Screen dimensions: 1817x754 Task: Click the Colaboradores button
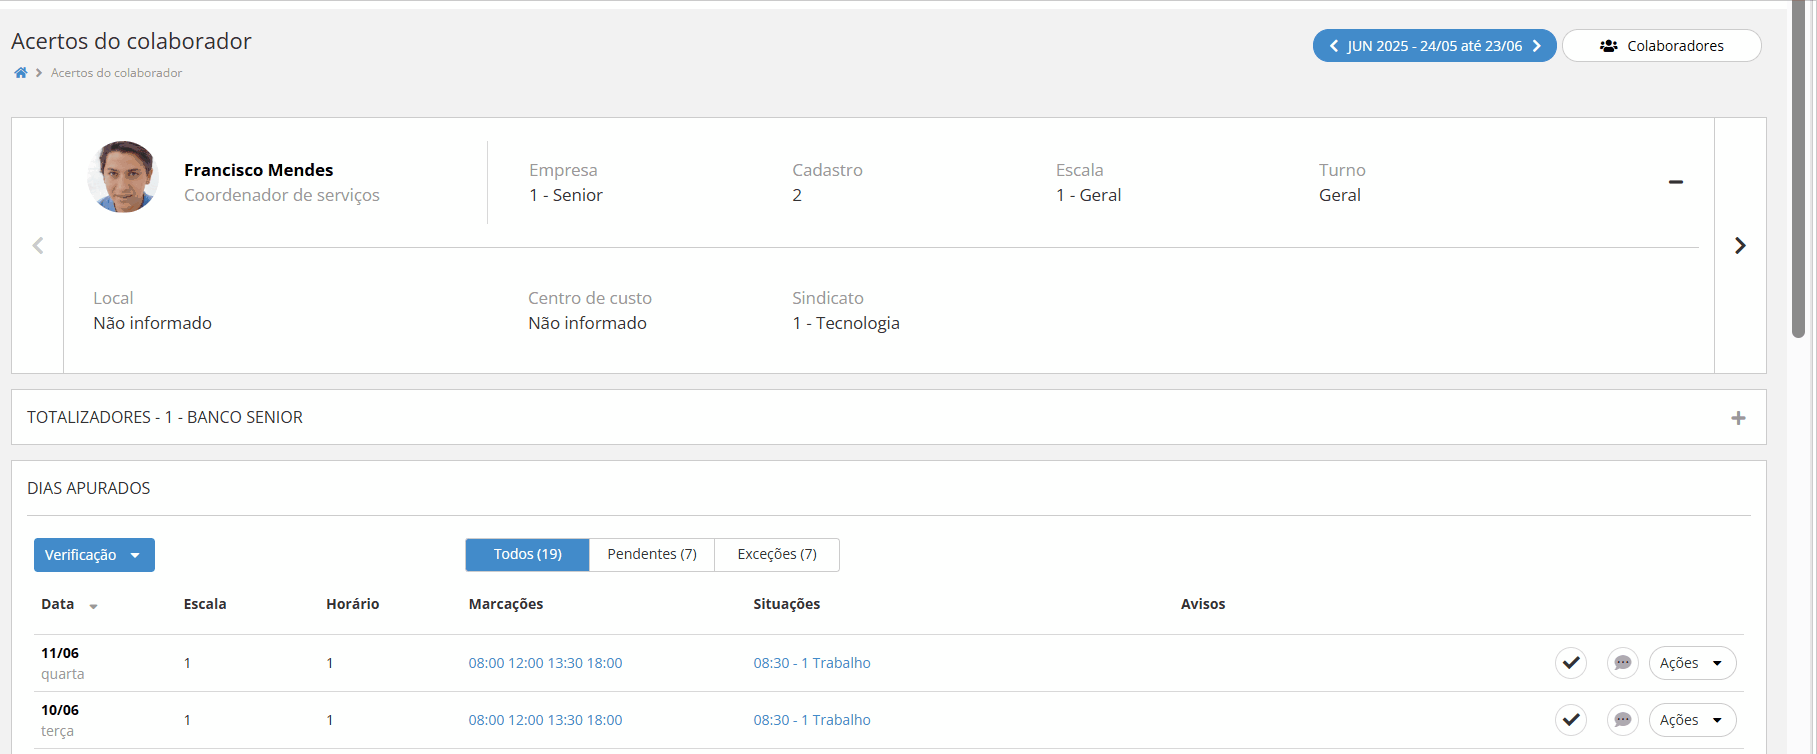[x=1661, y=46]
